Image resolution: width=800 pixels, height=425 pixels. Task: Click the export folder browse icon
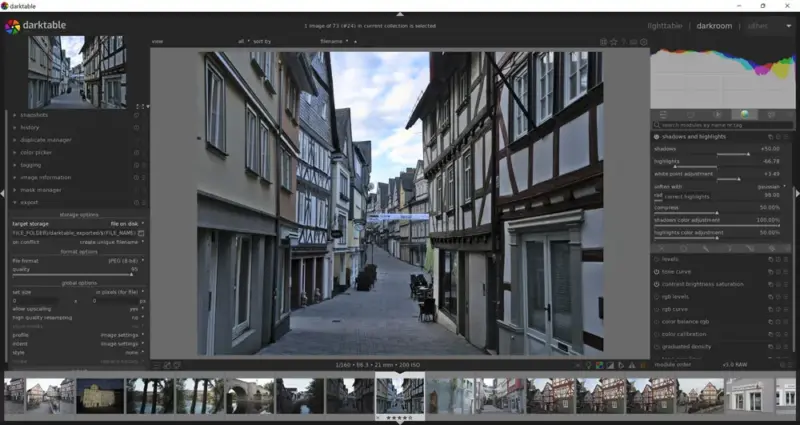click(x=142, y=232)
